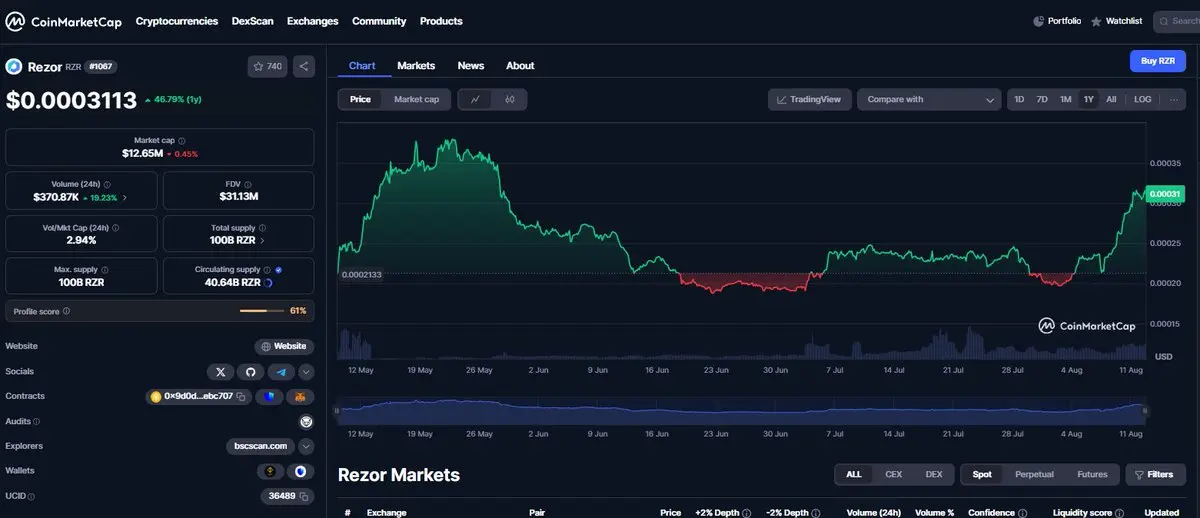Image resolution: width=1200 pixels, height=518 pixels.
Task: Select the candlestick chart style icon
Action: 510,99
